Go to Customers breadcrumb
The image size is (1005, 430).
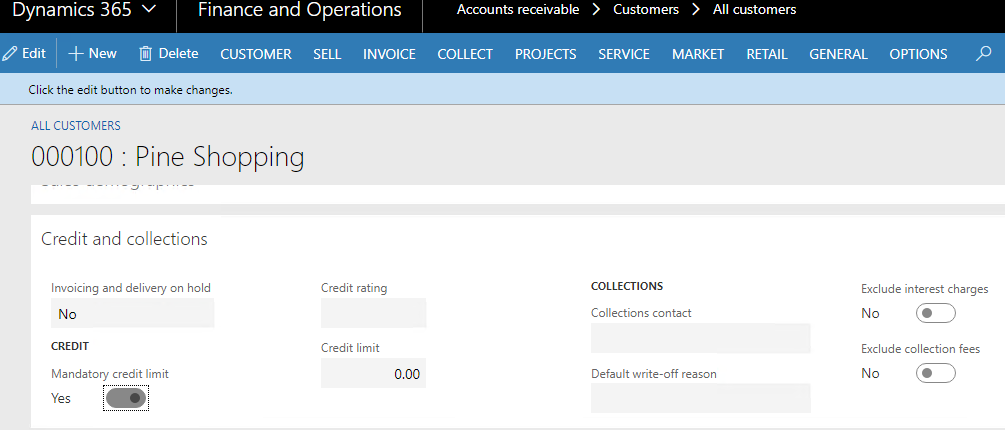coord(646,10)
